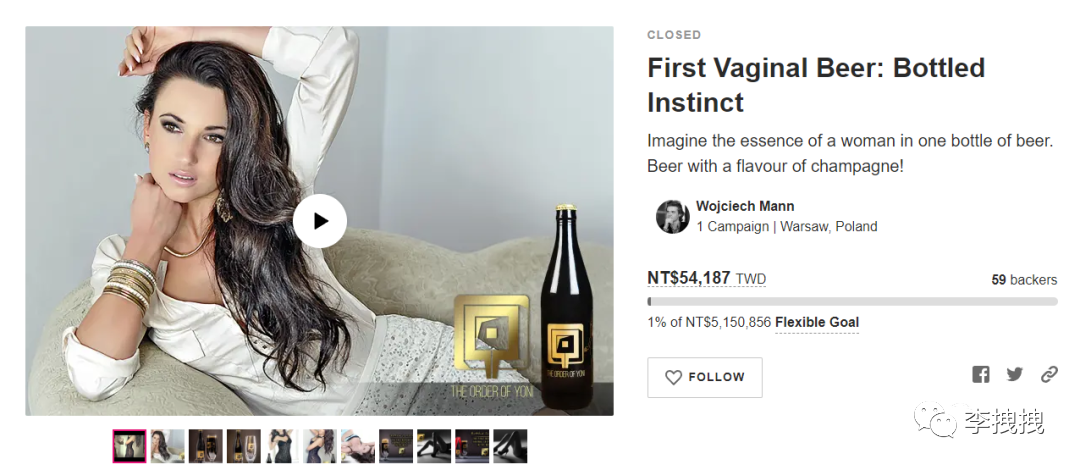Open the campaign title heading

coord(816,85)
